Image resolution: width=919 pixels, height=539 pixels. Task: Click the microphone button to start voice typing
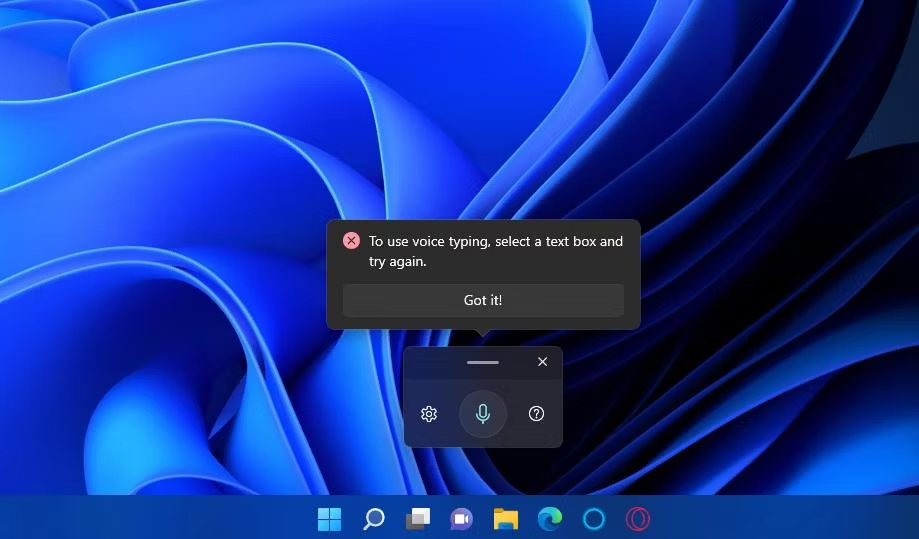483,414
